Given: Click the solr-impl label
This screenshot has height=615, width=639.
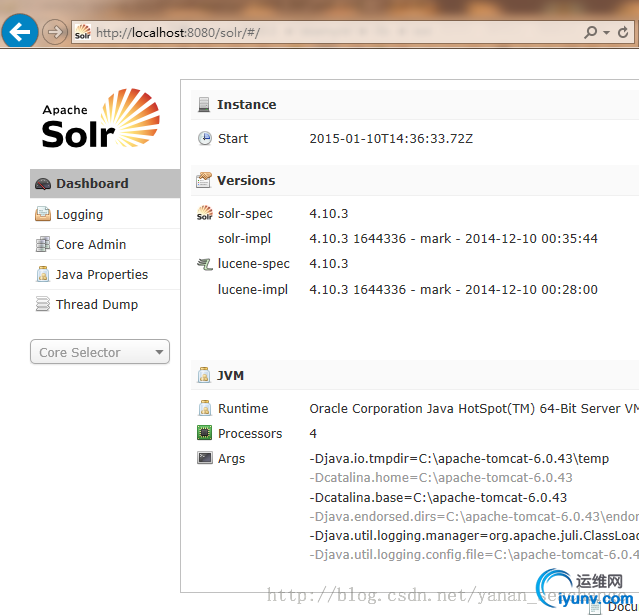Looking at the screenshot, I should pos(244,238).
